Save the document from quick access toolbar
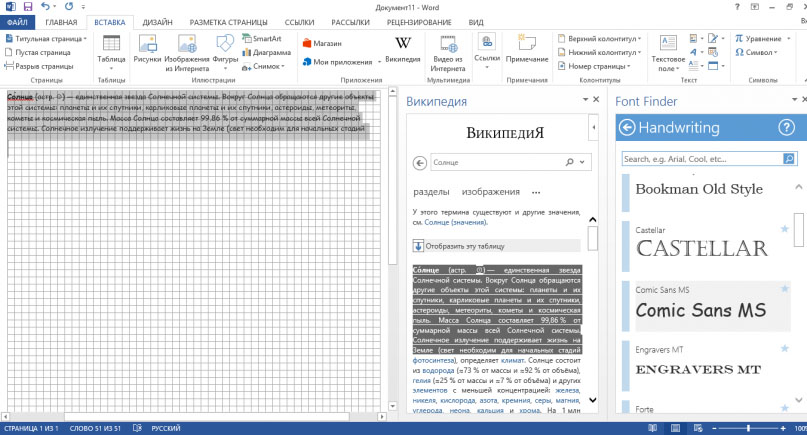This screenshot has width=807, height=435. (x=28, y=7)
